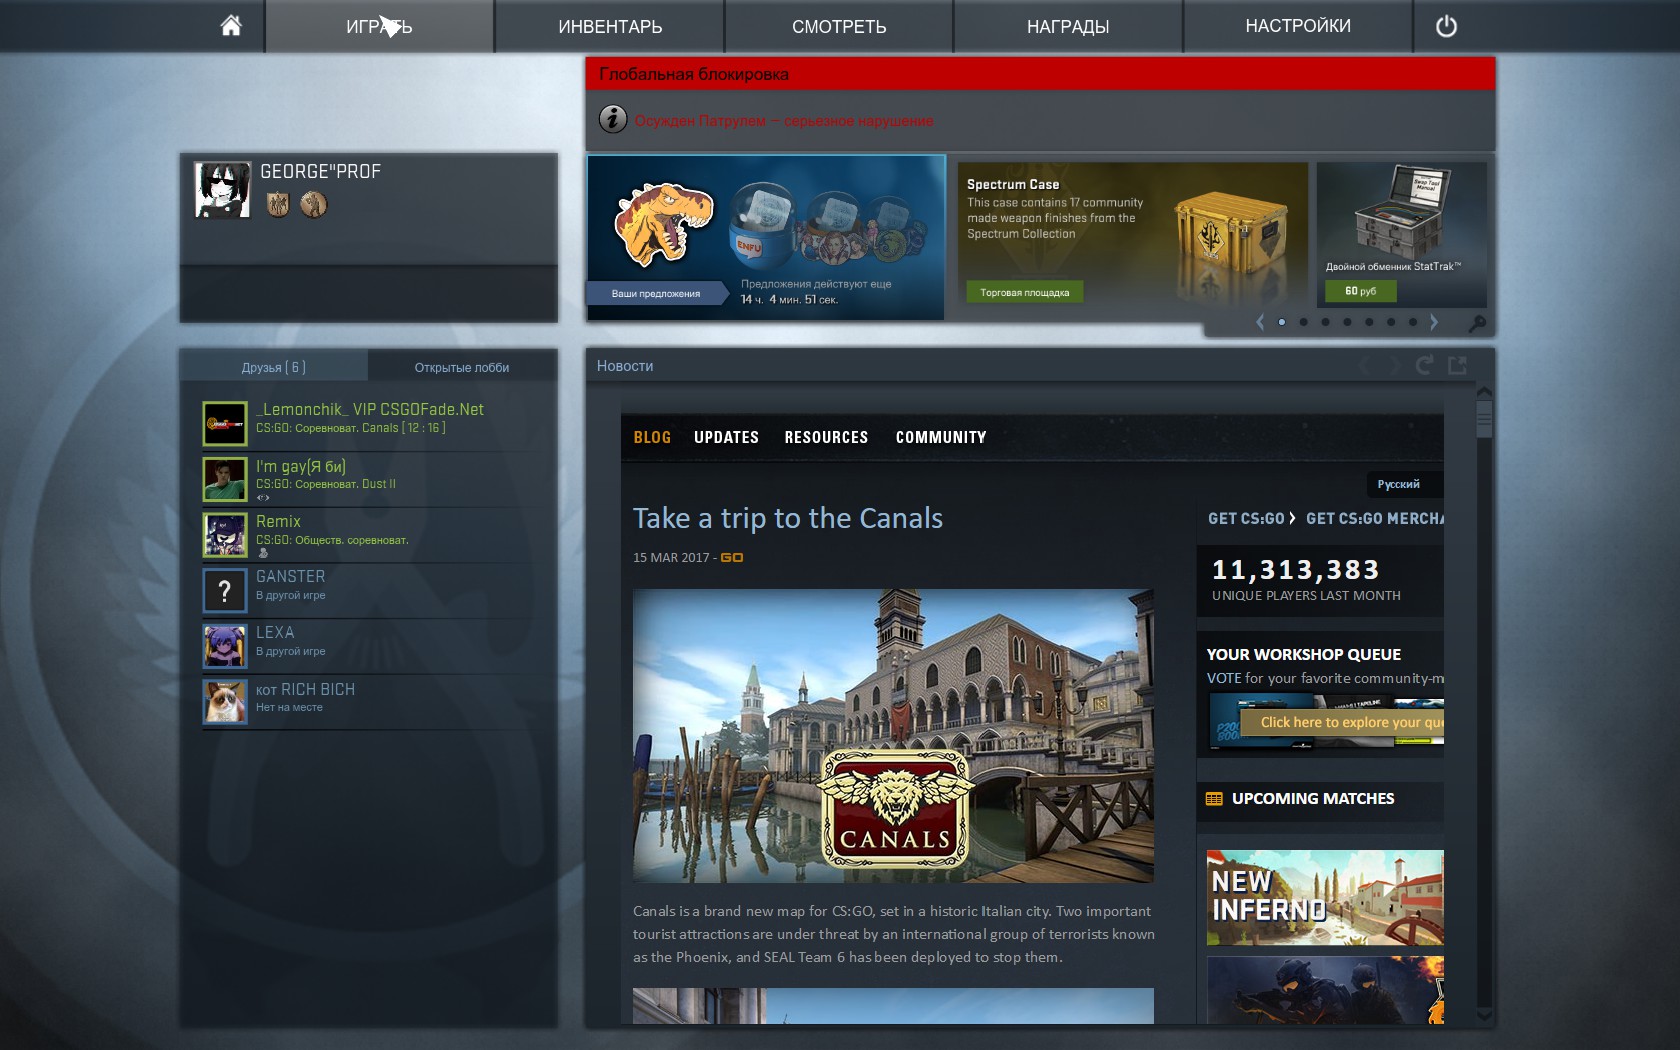1680x1050 pixels.
Task: Click the power quit icon
Action: [x=1446, y=27]
